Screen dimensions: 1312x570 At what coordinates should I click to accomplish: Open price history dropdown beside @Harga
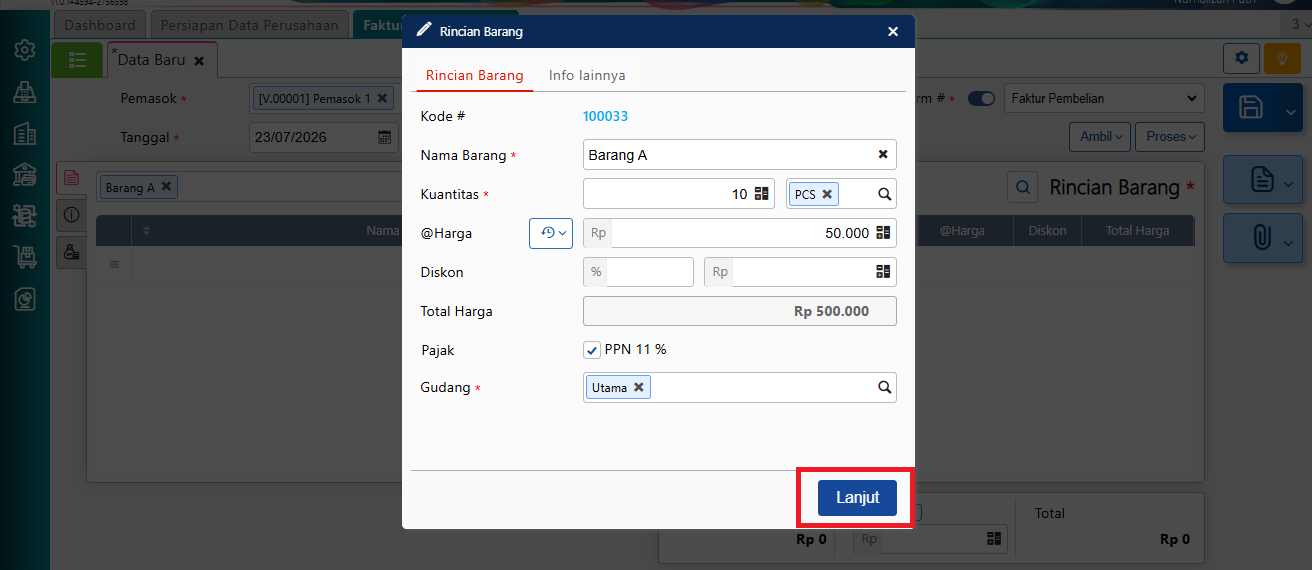[551, 232]
